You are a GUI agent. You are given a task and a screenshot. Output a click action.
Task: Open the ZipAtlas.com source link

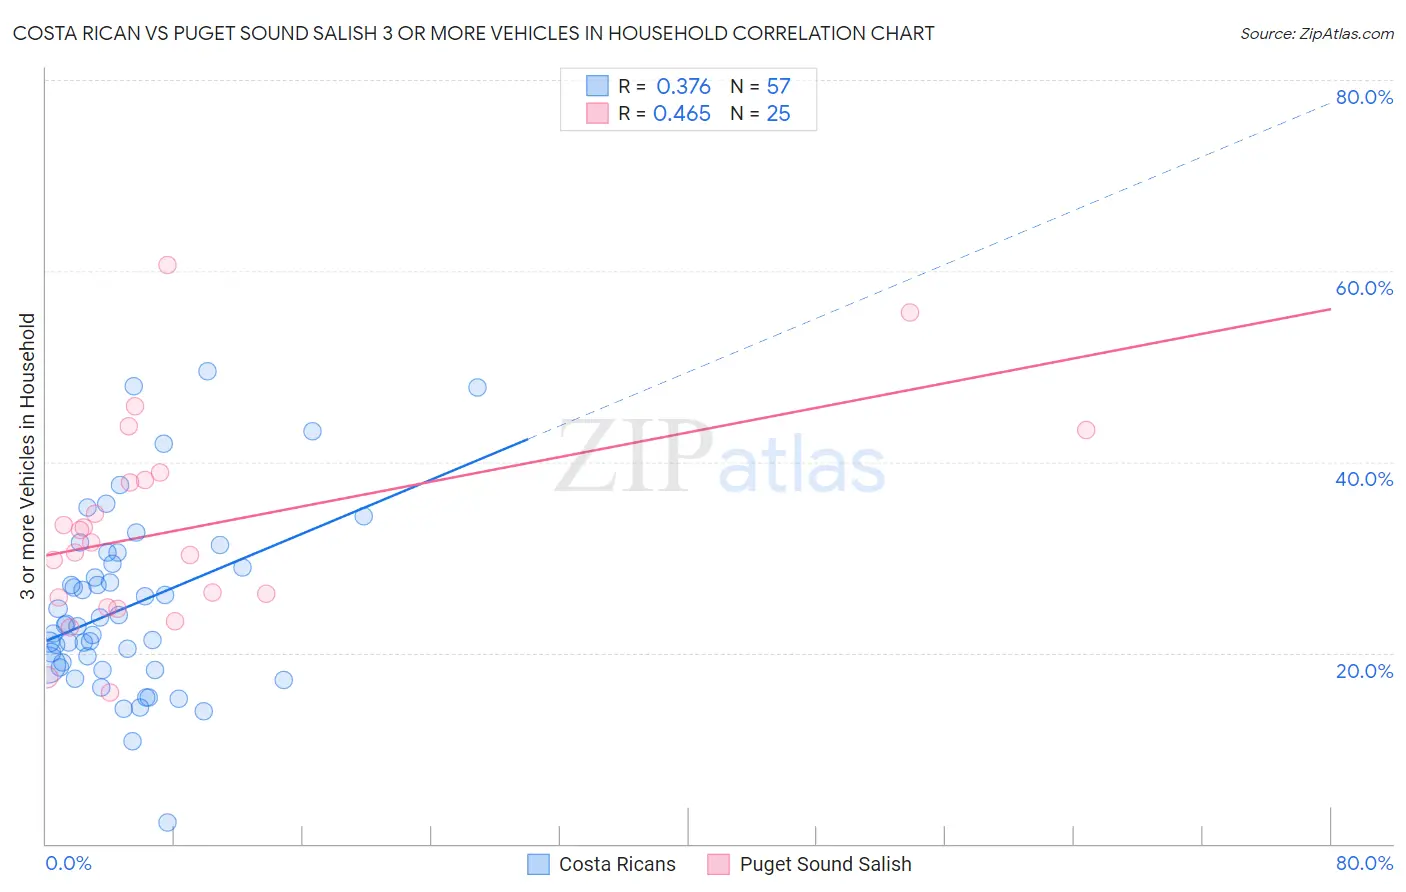pos(1317,33)
